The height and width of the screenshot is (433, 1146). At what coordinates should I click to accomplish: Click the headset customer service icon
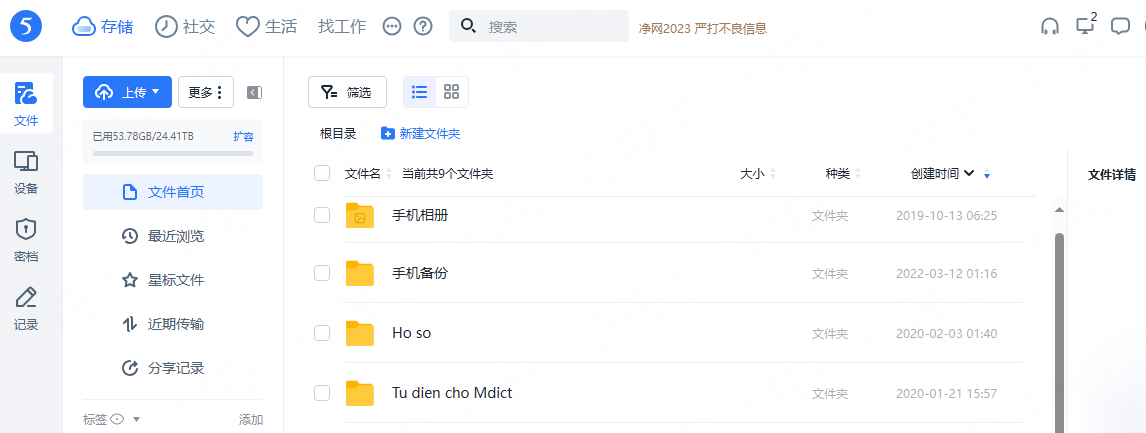pyautogui.click(x=1049, y=27)
